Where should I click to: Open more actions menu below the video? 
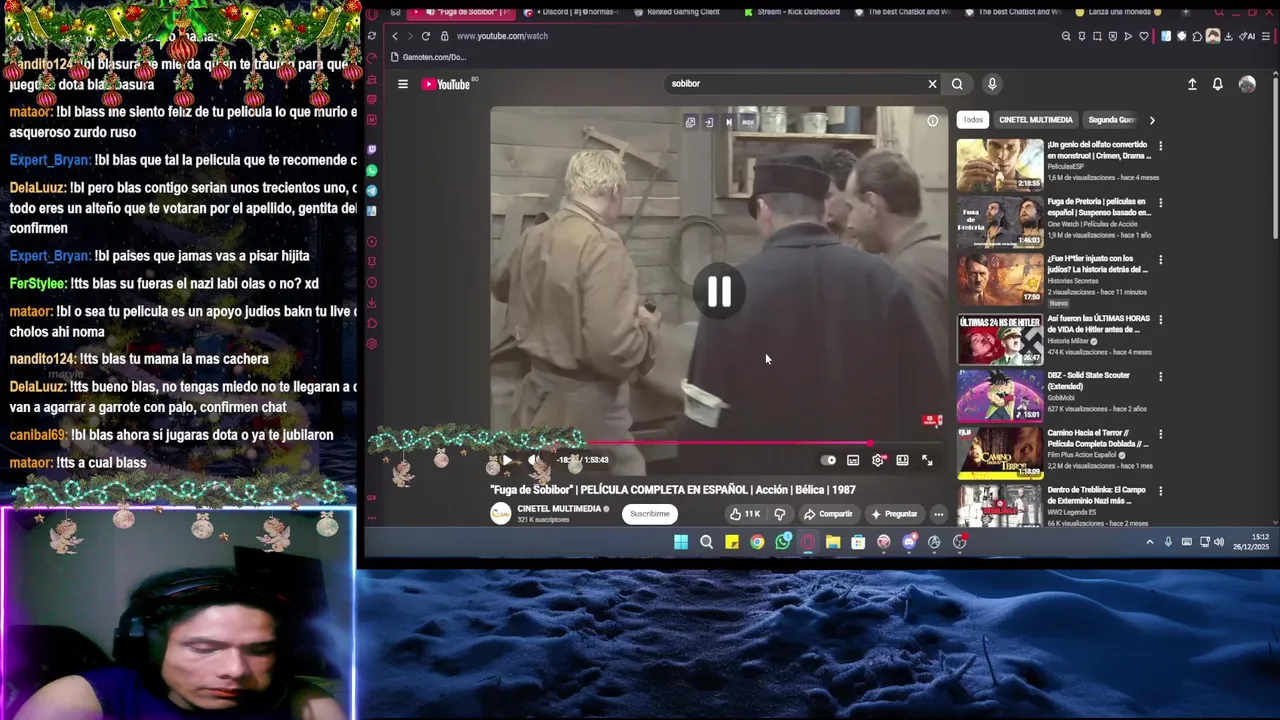point(938,514)
